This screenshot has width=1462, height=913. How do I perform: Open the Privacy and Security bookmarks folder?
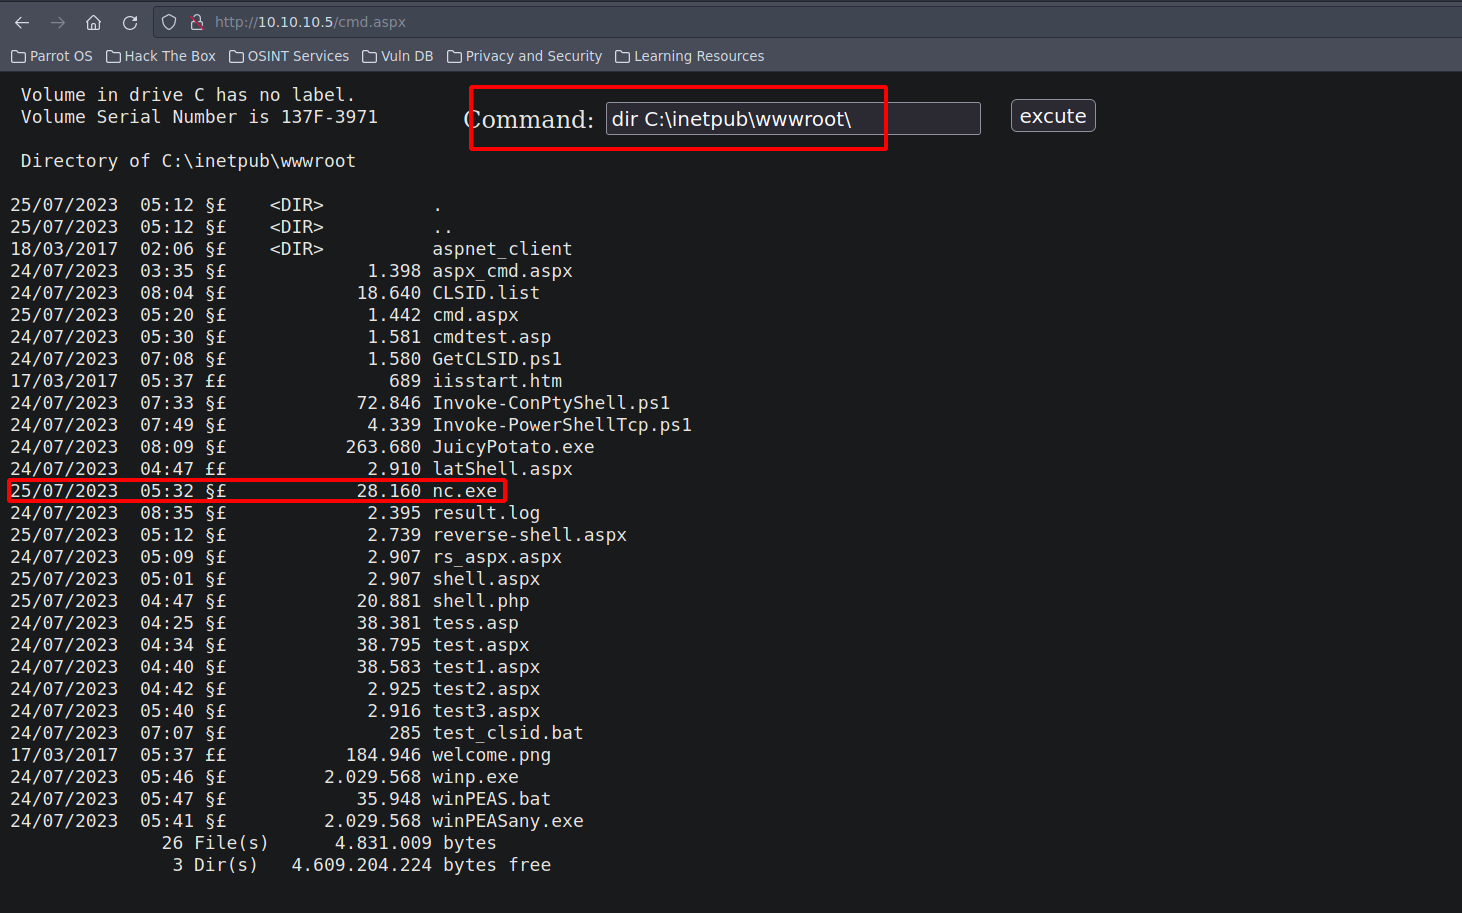click(534, 56)
